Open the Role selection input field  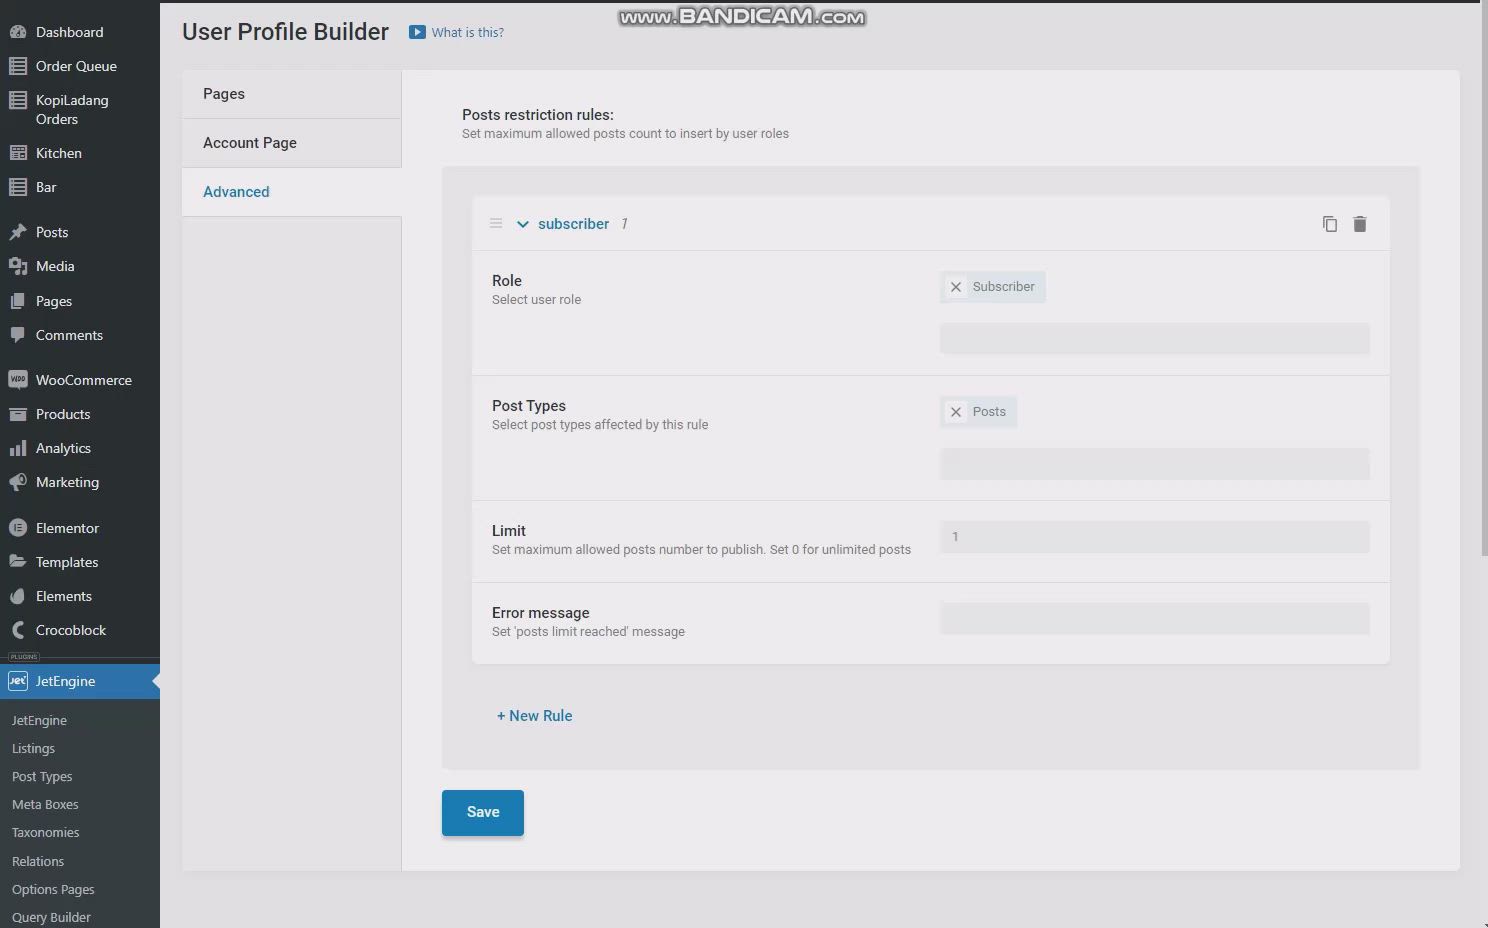tap(1154, 339)
